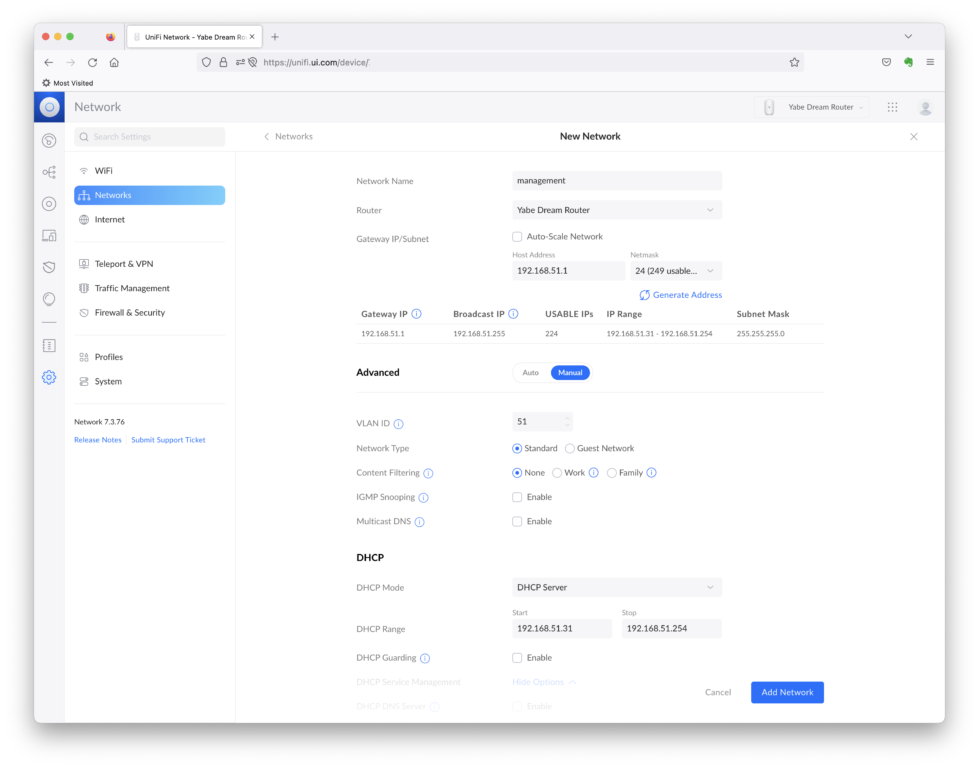
Task: Open Traffic Management settings
Action: (x=149, y=288)
